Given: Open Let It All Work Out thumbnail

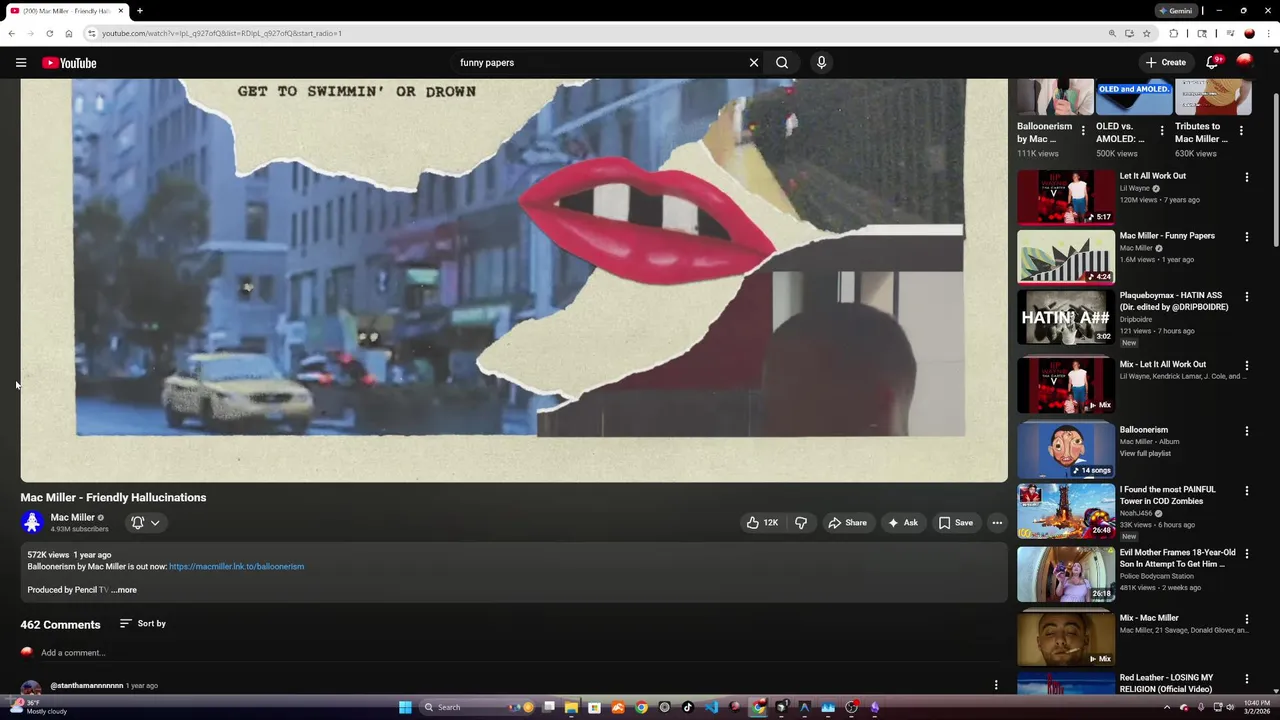Looking at the screenshot, I should (x=1066, y=197).
